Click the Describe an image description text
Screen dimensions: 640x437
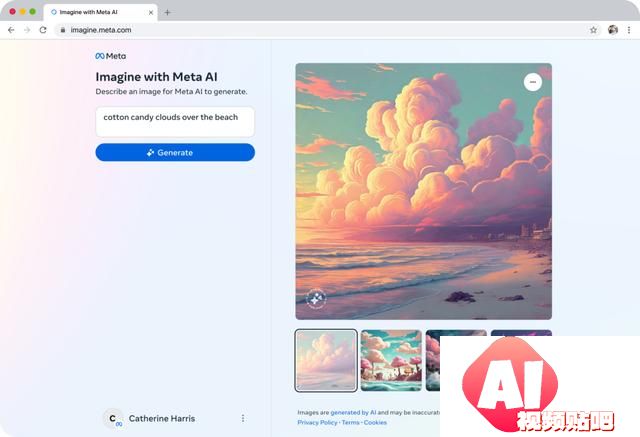[171, 91]
